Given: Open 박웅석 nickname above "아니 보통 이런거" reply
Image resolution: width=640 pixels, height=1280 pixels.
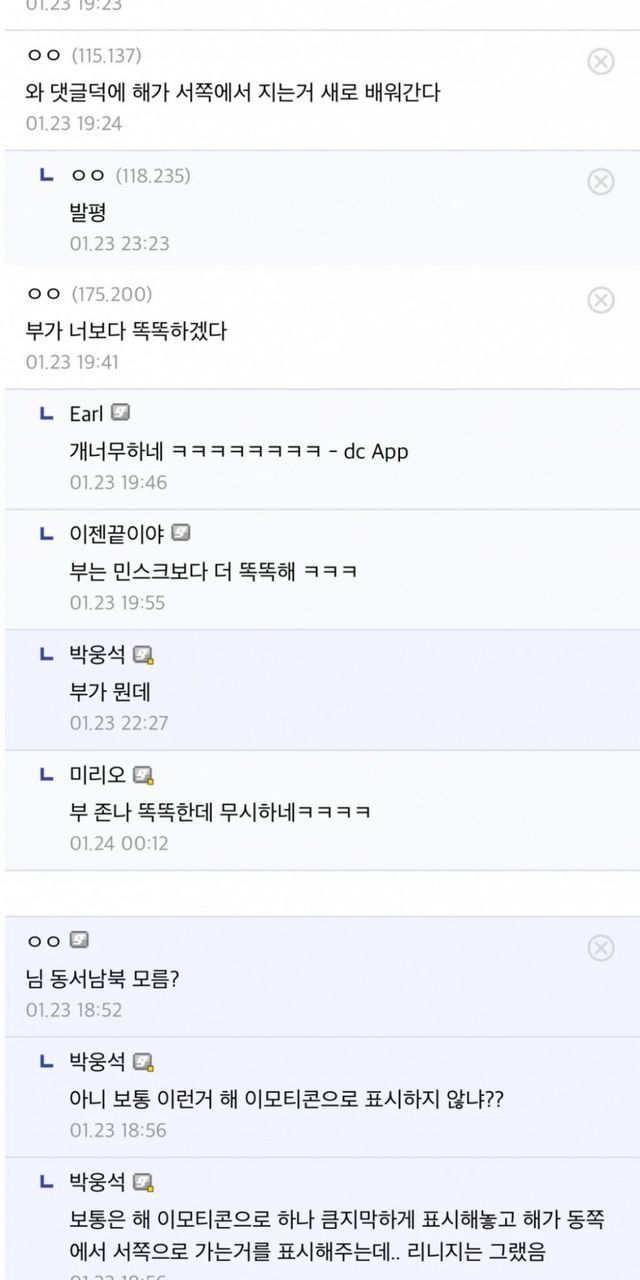Looking at the screenshot, I should (97, 1062).
